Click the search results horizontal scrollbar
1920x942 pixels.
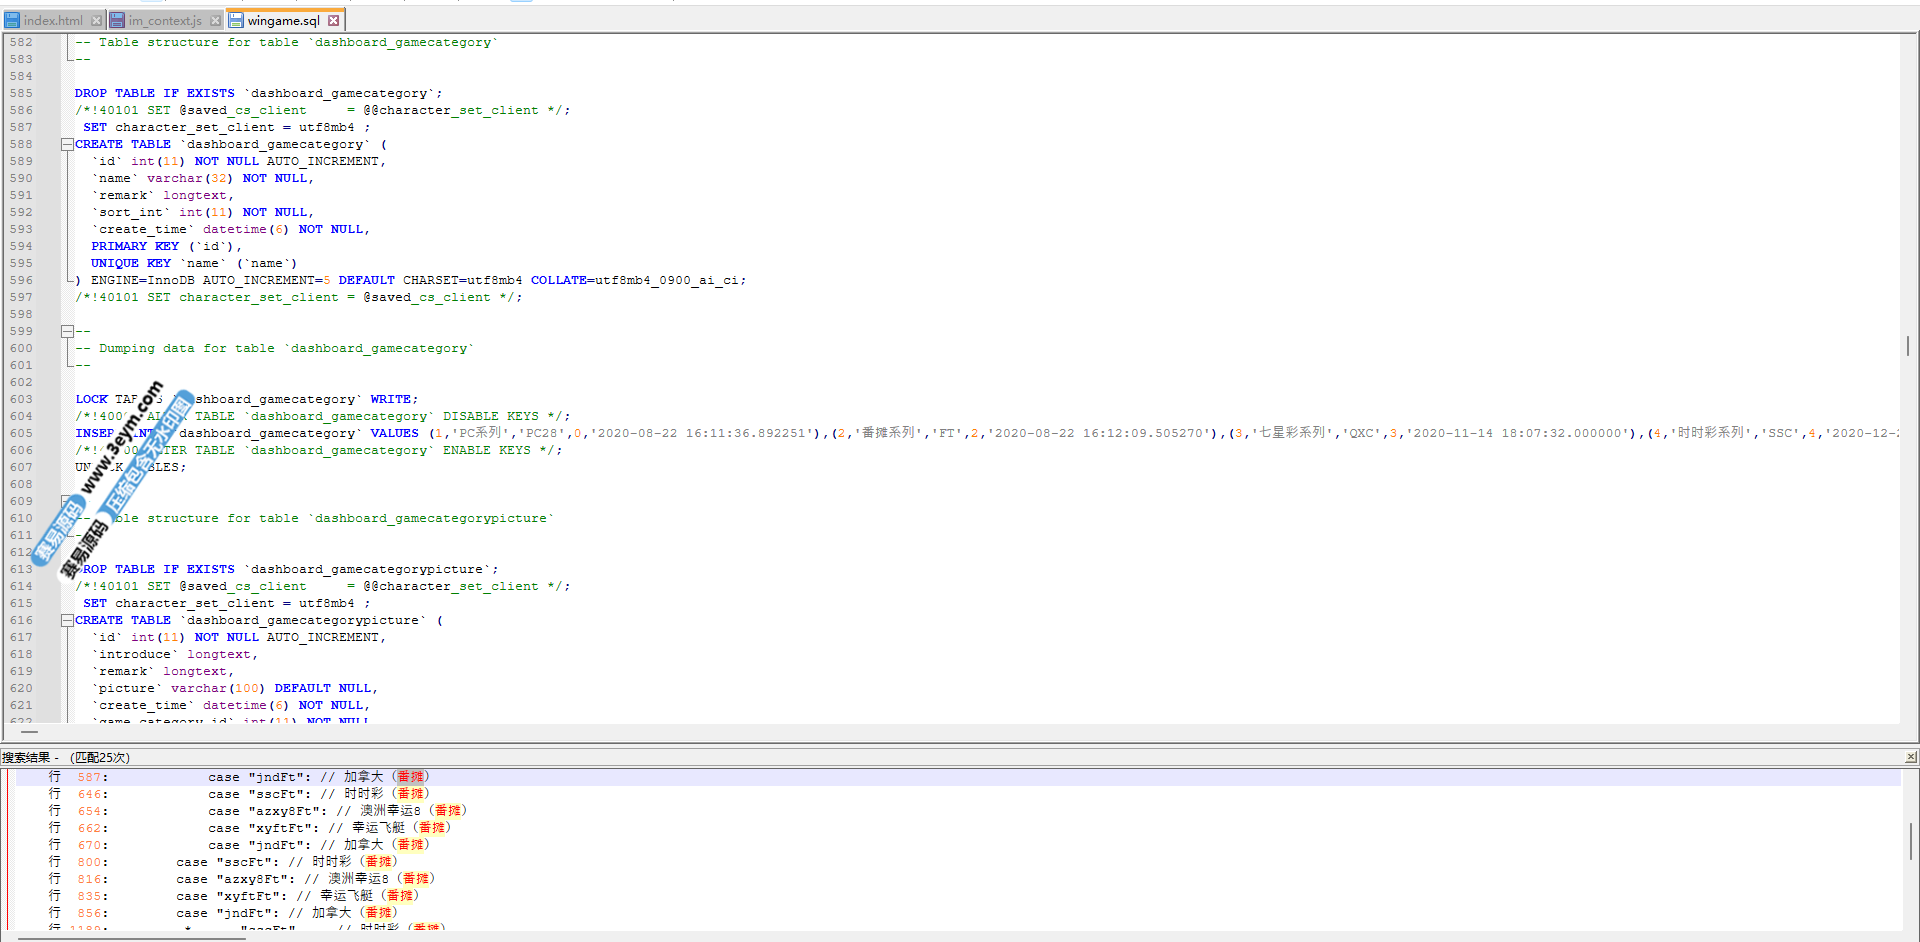click(130, 937)
